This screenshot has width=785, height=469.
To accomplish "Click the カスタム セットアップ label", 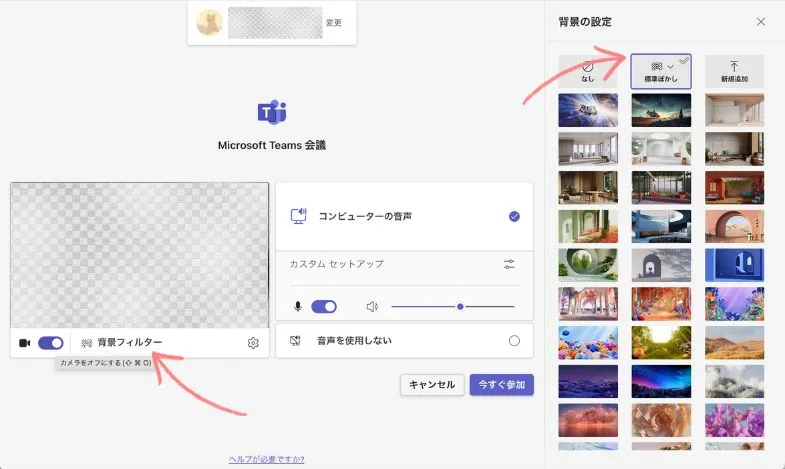I will 336,264.
